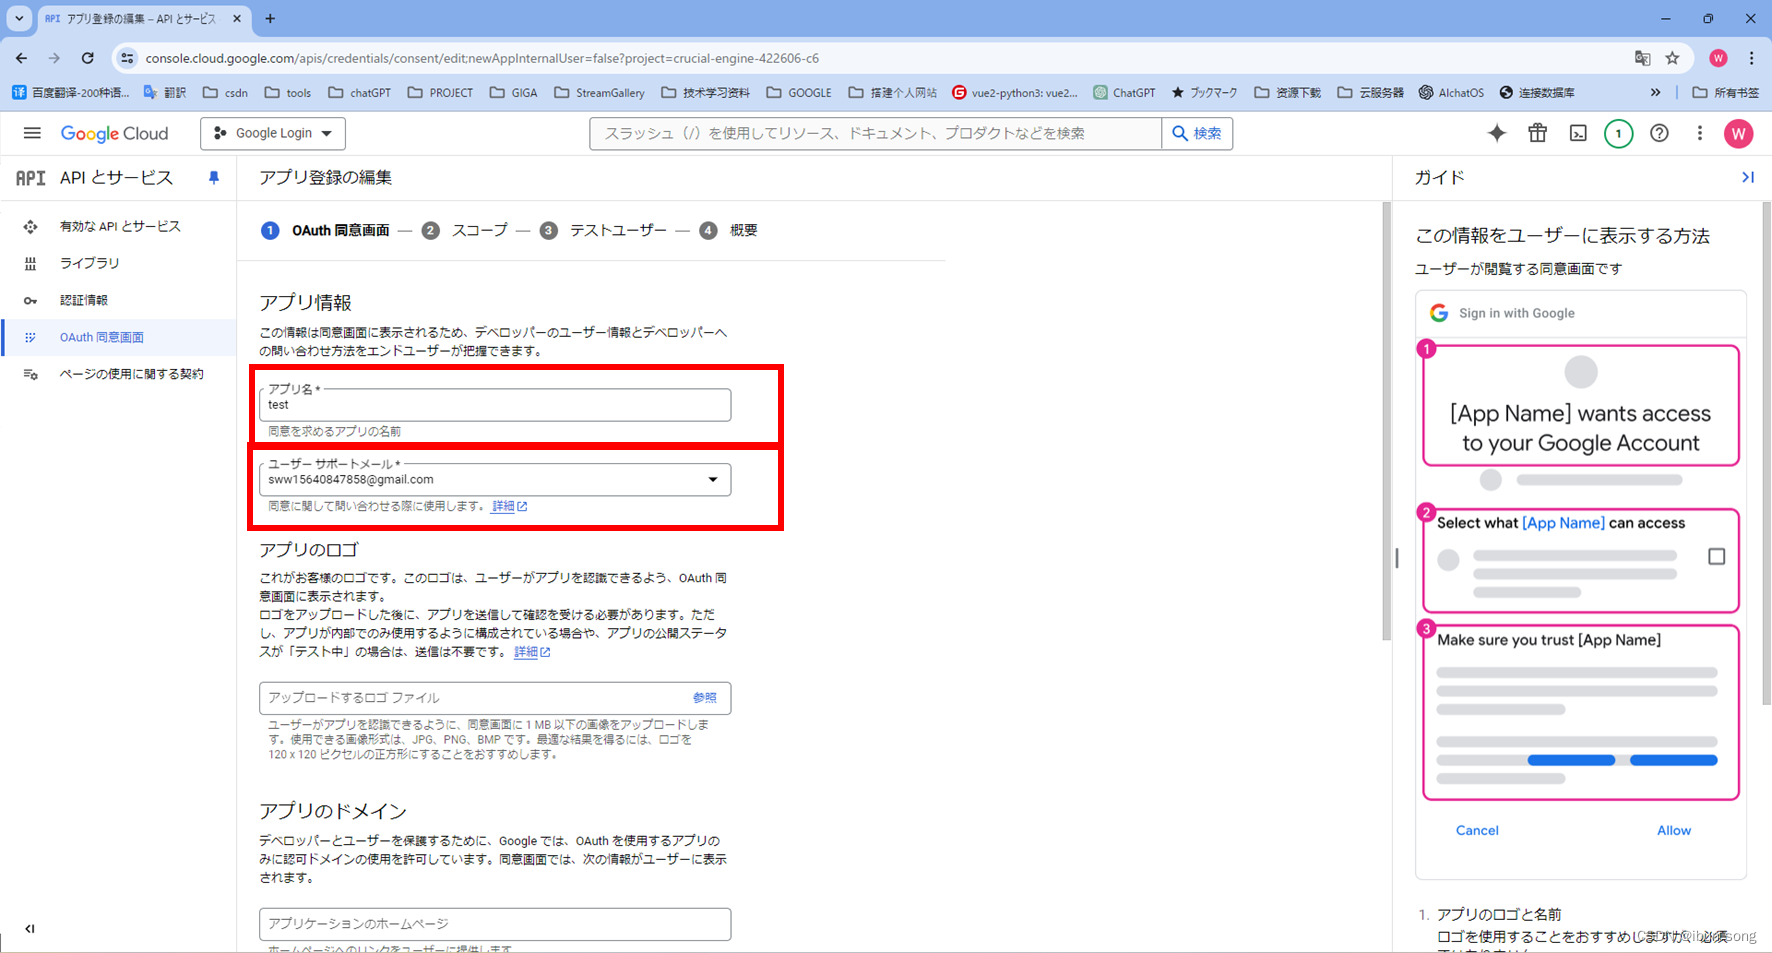1772x953 pixels.
Task: Click the browser back arrow
Action: 21,58
